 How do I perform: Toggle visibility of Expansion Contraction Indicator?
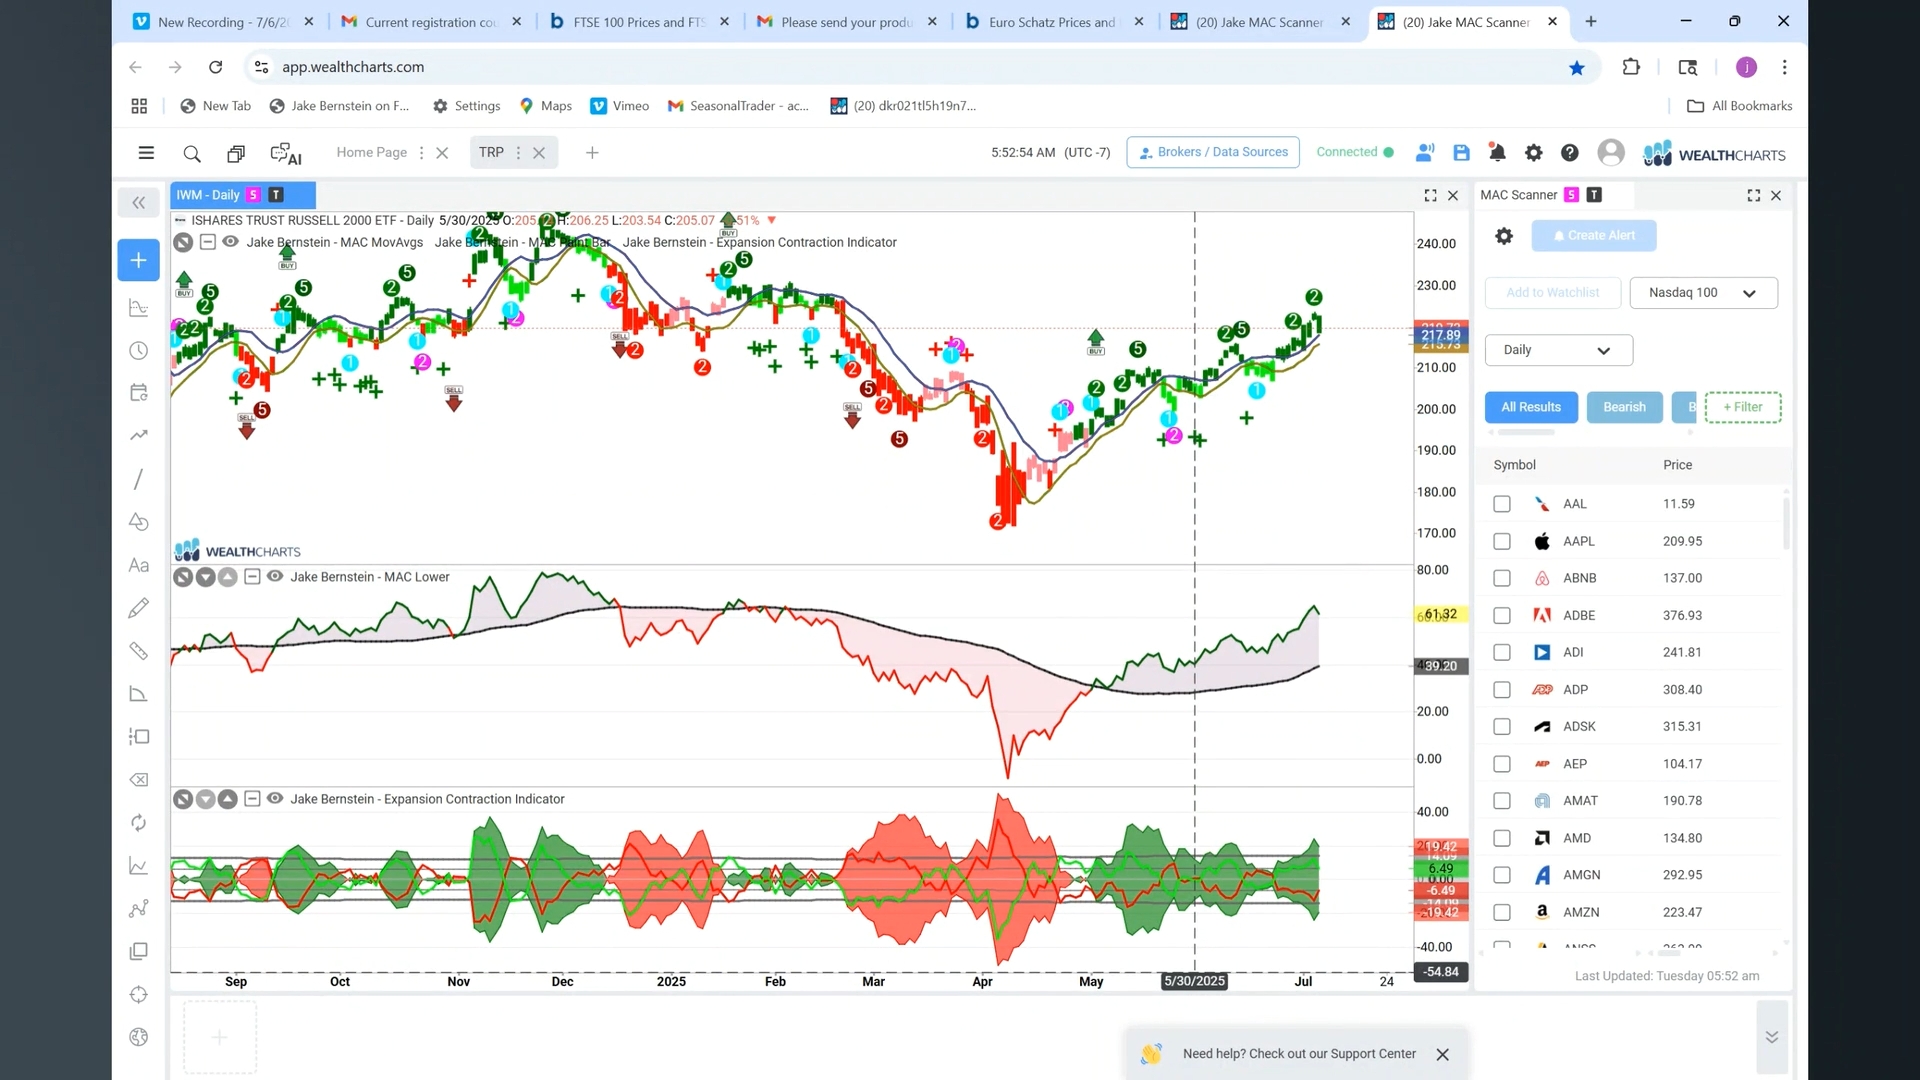[x=275, y=799]
